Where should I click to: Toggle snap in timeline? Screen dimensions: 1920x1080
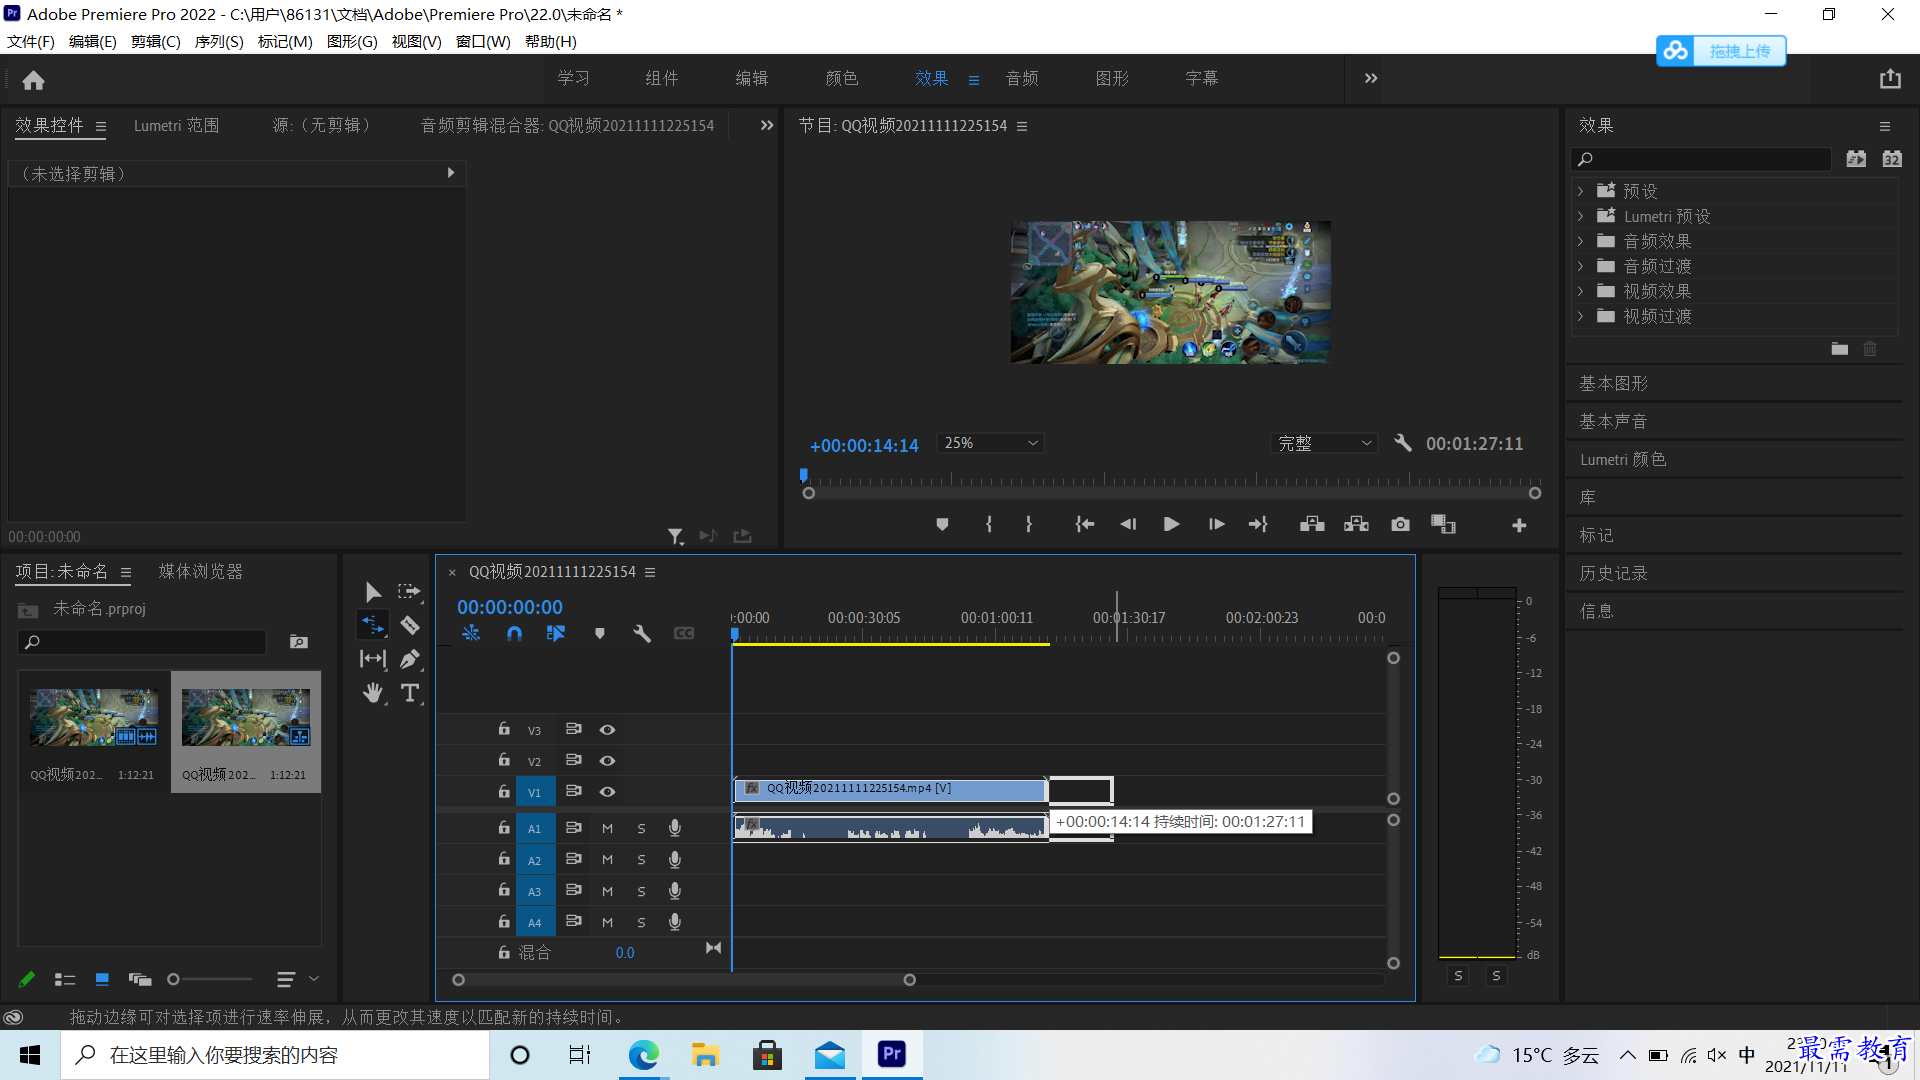click(514, 633)
